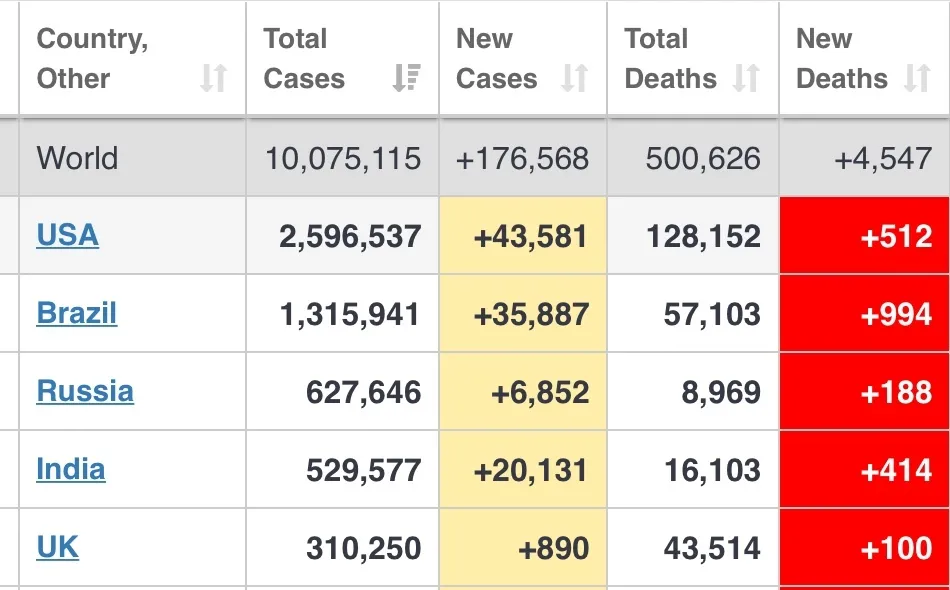This screenshot has width=950, height=590.
Task: Sort by New Deaths arrows icon
Action: pos(917,78)
